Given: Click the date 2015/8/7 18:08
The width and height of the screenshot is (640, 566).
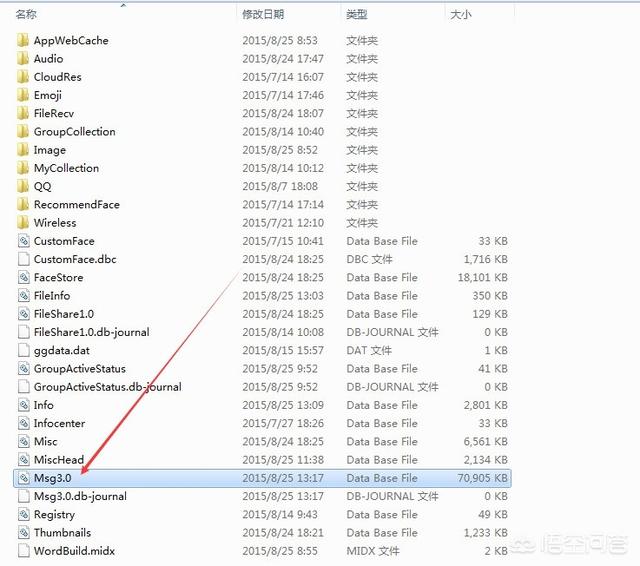Looking at the screenshot, I should (280, 186).
